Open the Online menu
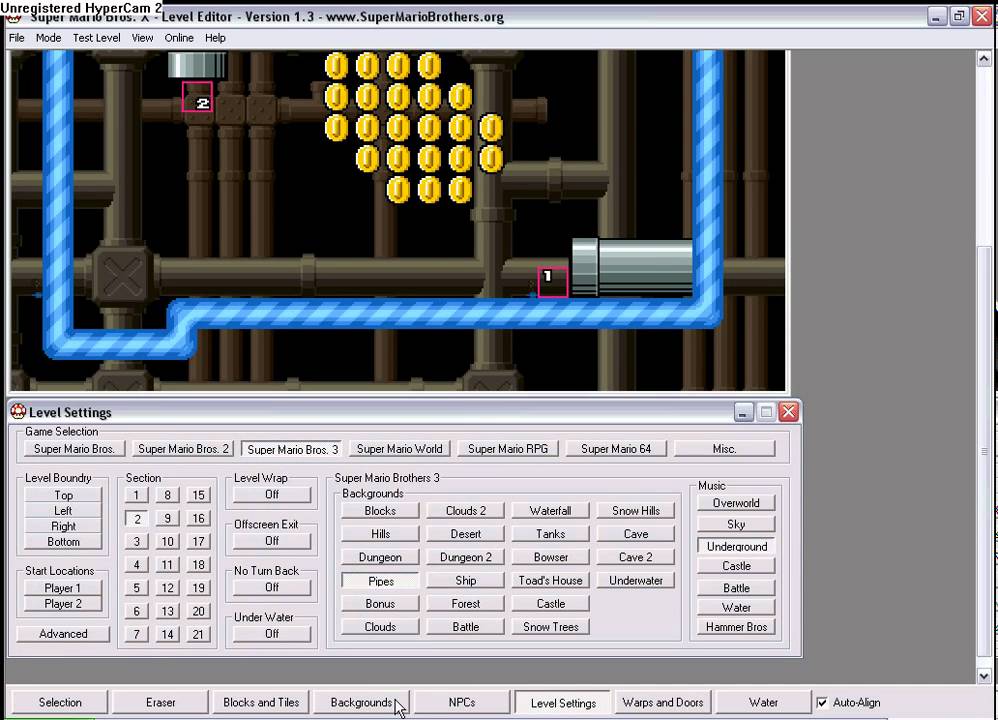Image resolution: width=998 pixels, height=720 pixels. (179, 38)
